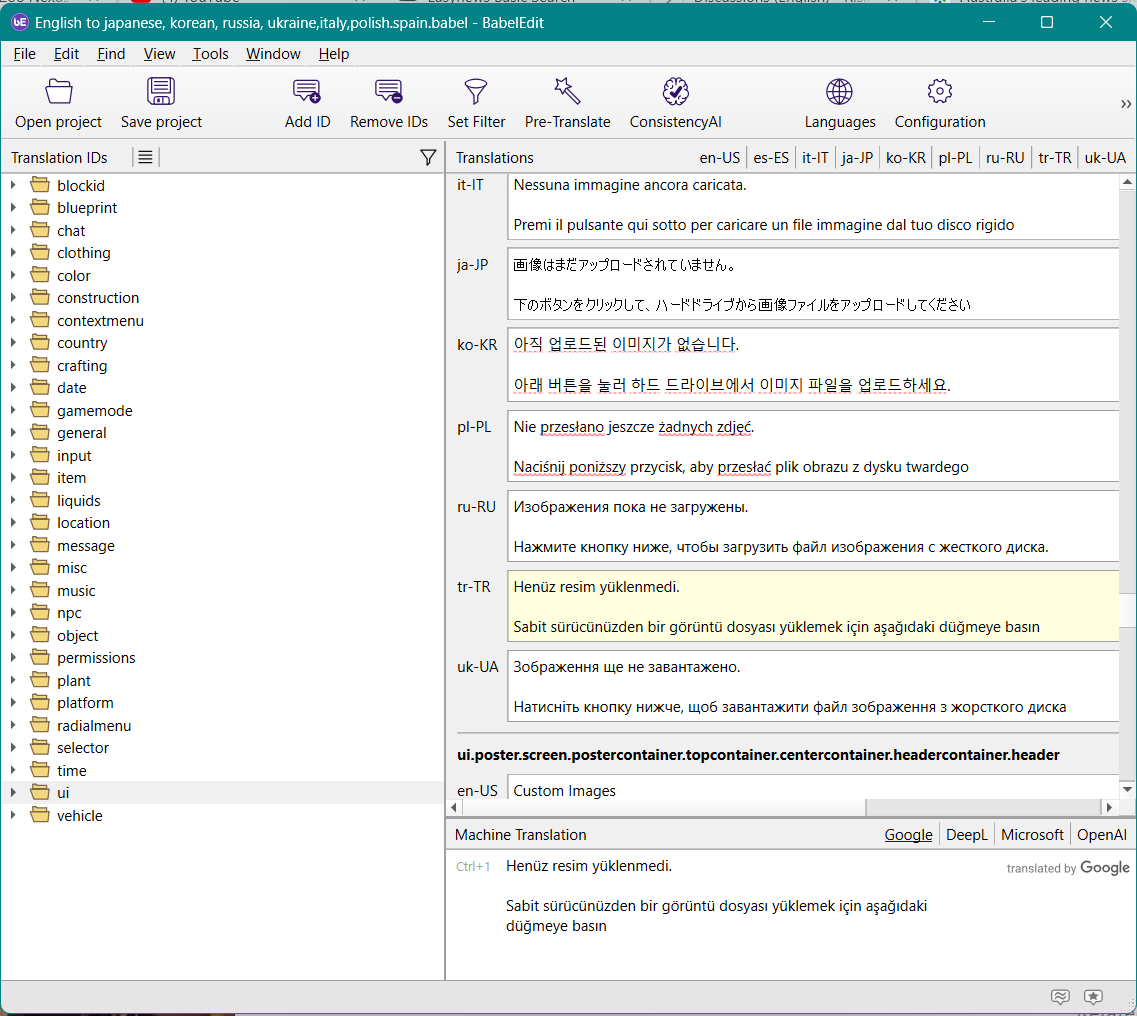Expand the toolbar overflow chevron
1137x1016 pixels.
[1126, 104]
